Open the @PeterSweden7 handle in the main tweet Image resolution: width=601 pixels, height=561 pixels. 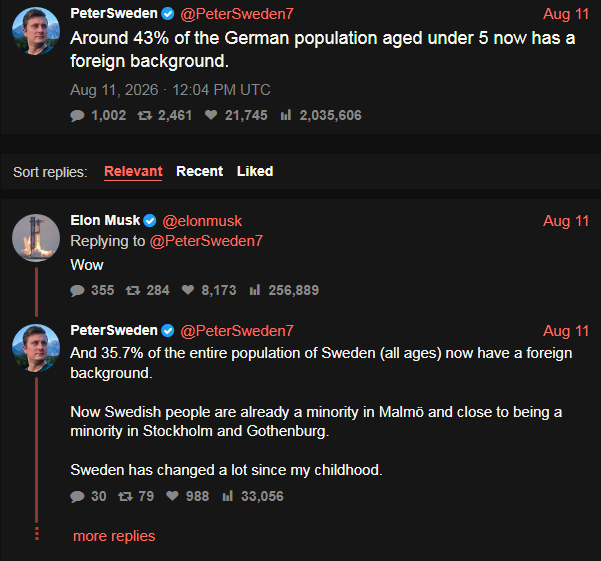(237, 14)
